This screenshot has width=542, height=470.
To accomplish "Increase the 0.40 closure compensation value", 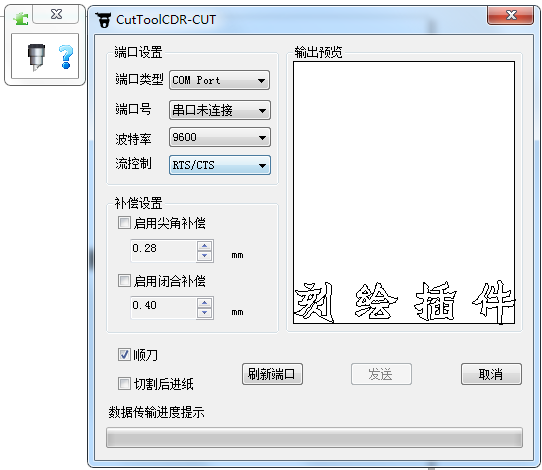I will point(205,303).
